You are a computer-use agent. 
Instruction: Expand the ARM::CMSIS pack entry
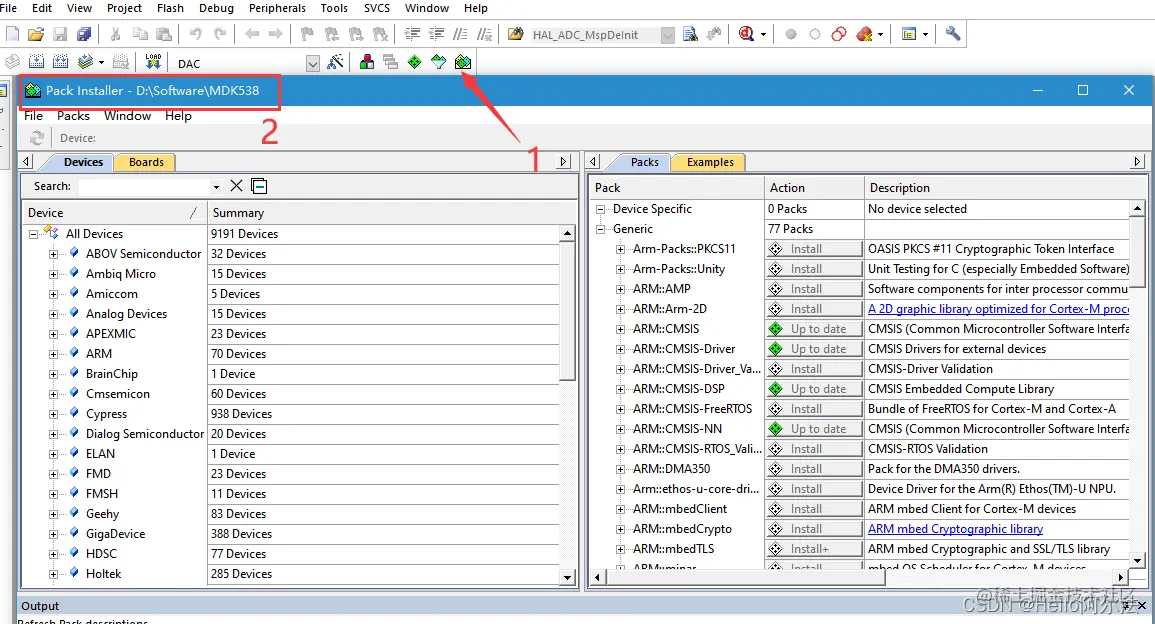tap(620, 329)
